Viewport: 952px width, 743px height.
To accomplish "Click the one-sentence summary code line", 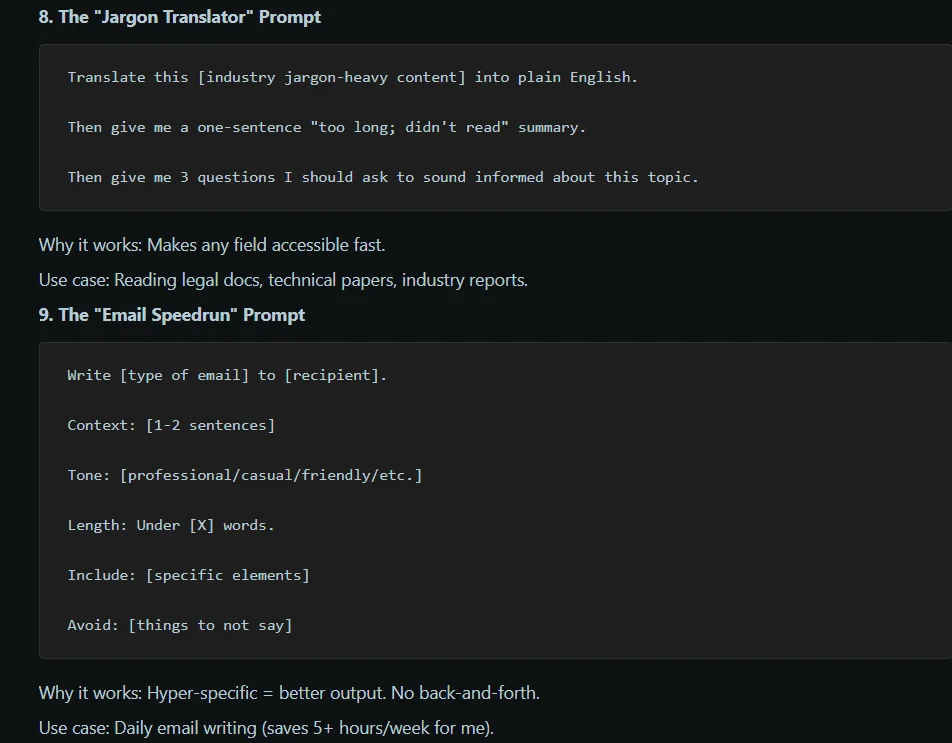I will [x=326, y=127].
